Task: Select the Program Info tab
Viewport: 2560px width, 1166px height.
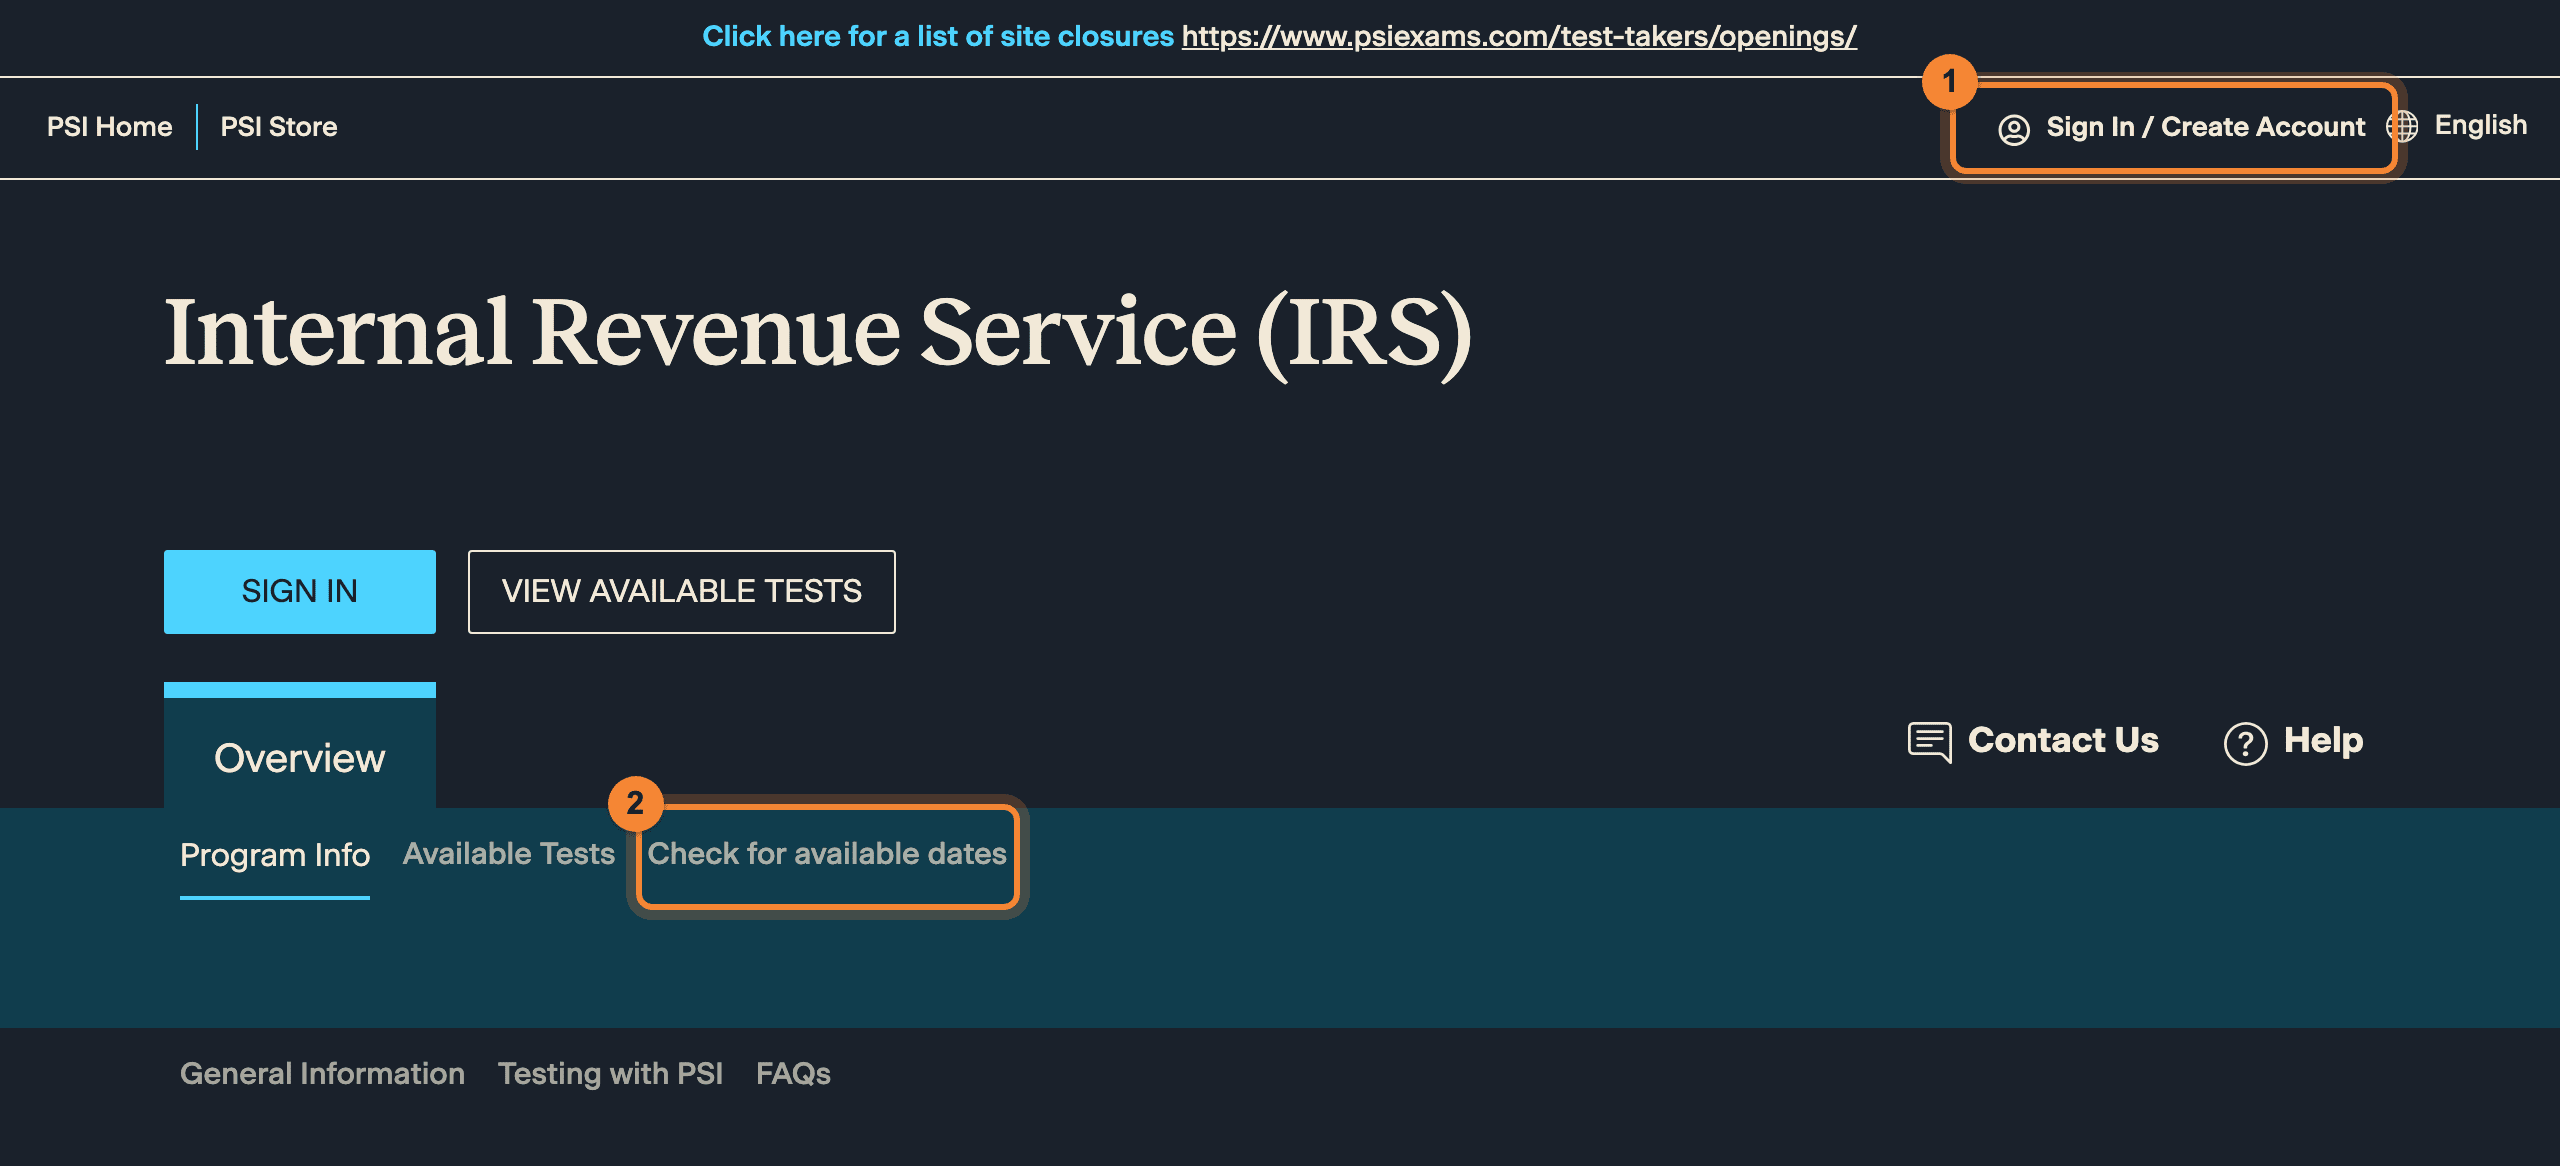Action: coord(275,855)
